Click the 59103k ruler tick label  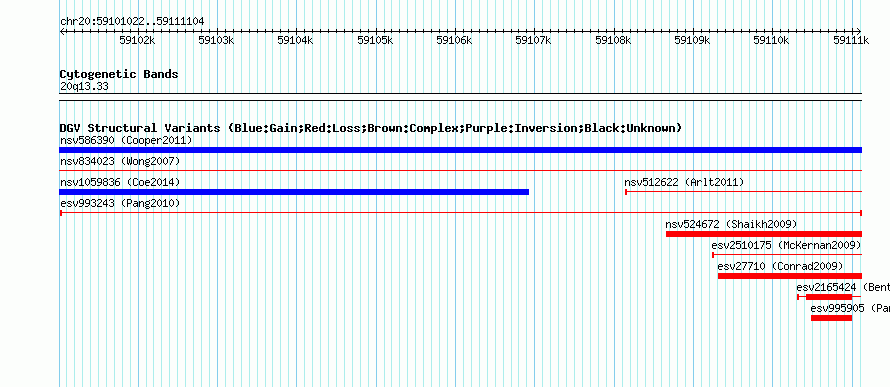point(216,40)
